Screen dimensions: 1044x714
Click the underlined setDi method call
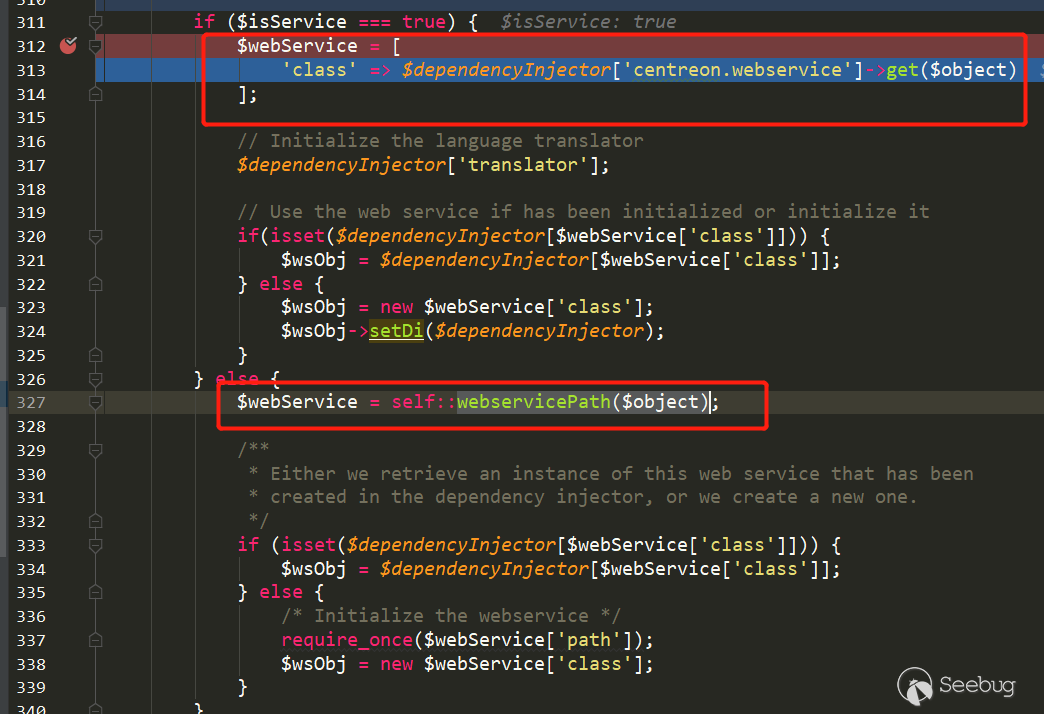click(396, 331)
